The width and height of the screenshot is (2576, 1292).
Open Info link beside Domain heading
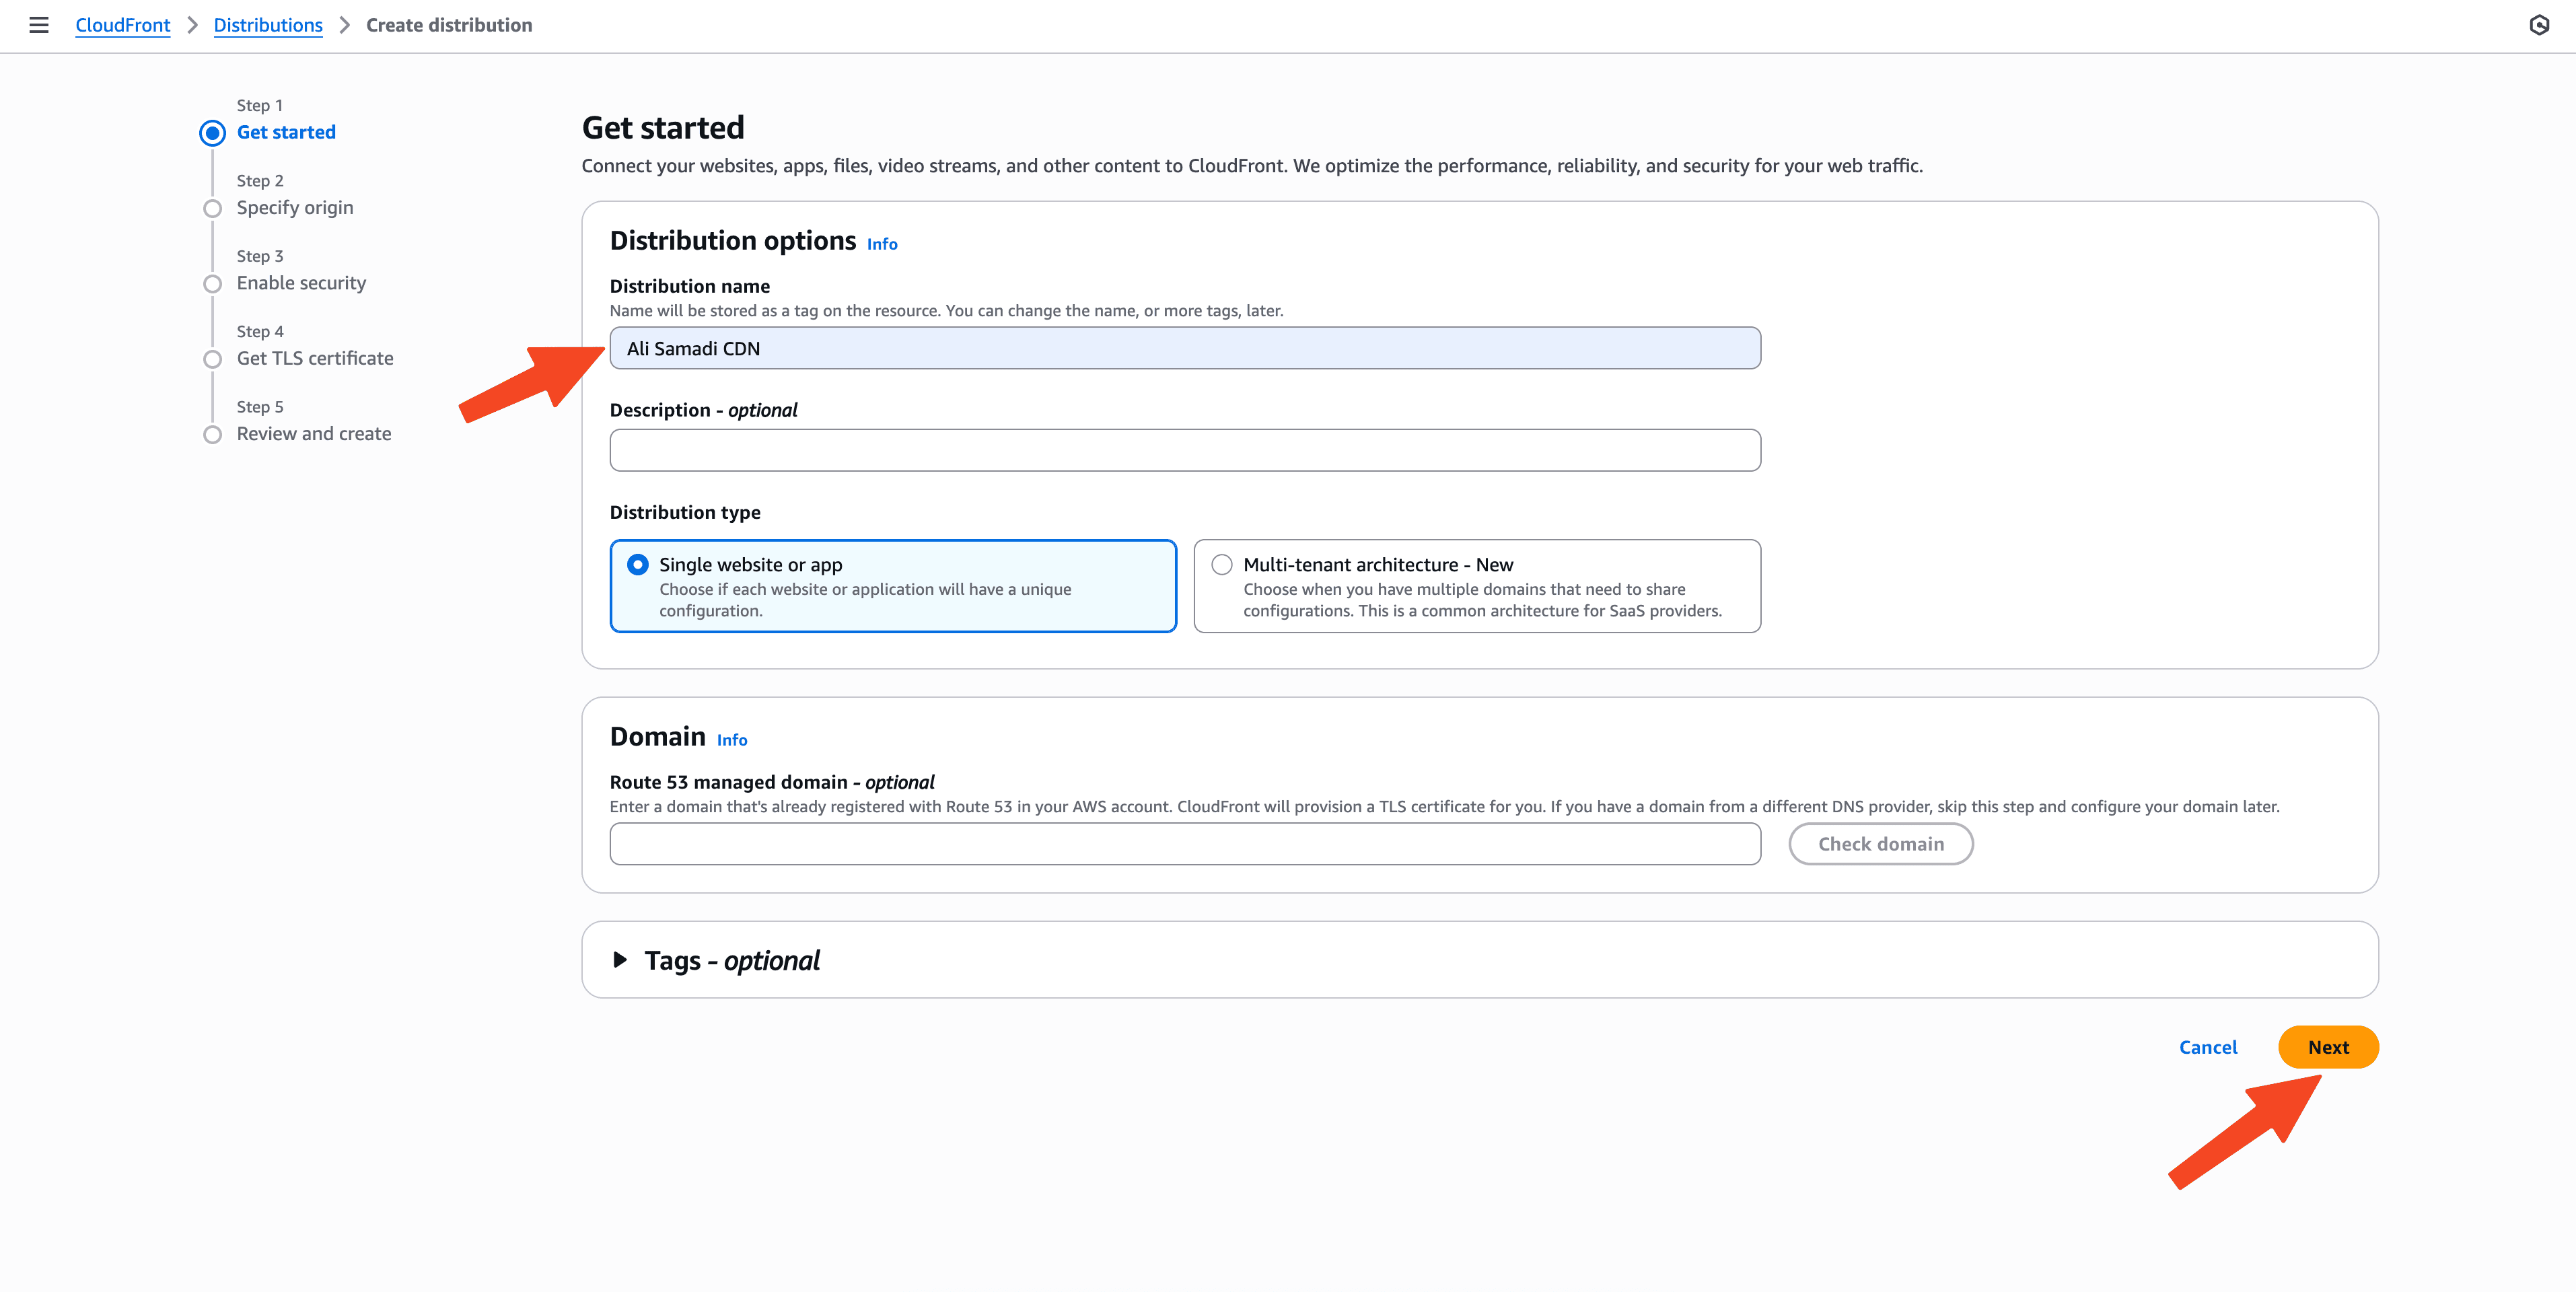click(x=732, y=740)
